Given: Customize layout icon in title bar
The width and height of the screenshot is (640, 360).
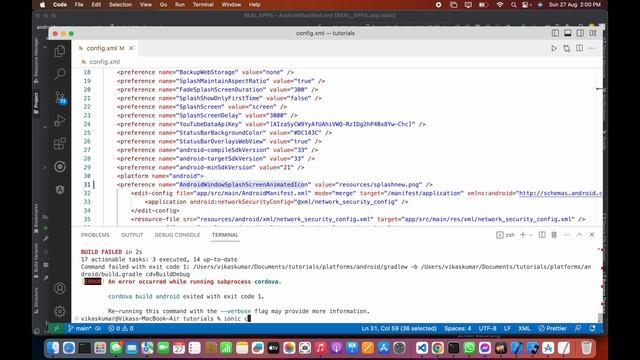Looking at the screenshot, I should pos(593,33).
